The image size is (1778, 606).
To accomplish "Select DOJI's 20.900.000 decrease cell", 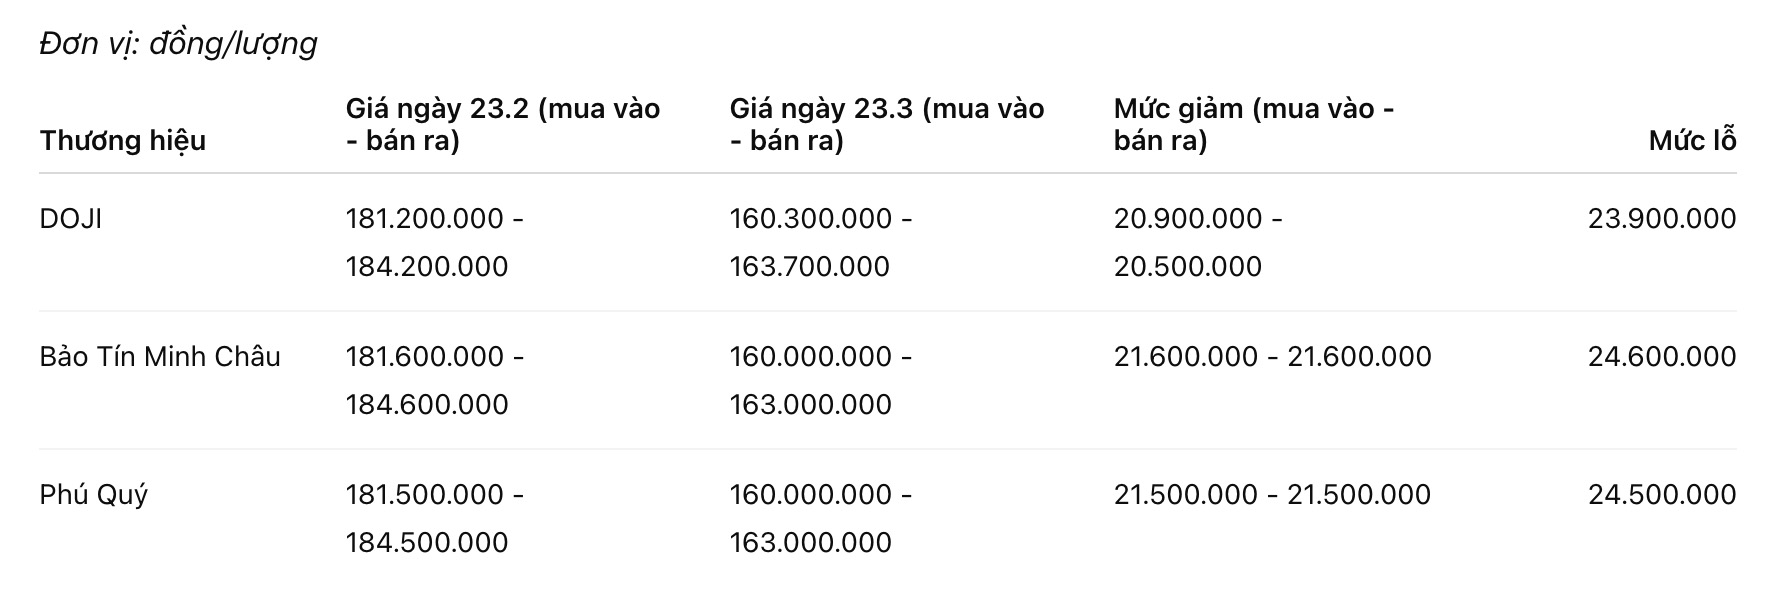I will [1197, 242].
